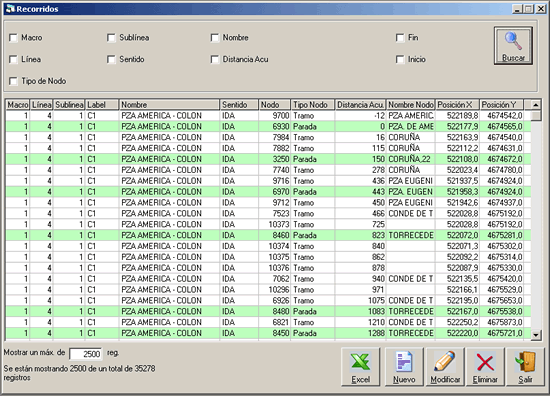Screen dimensions: 550x396
Task: Toggle the Sublínea checkbox
Action: click(111, 38)
